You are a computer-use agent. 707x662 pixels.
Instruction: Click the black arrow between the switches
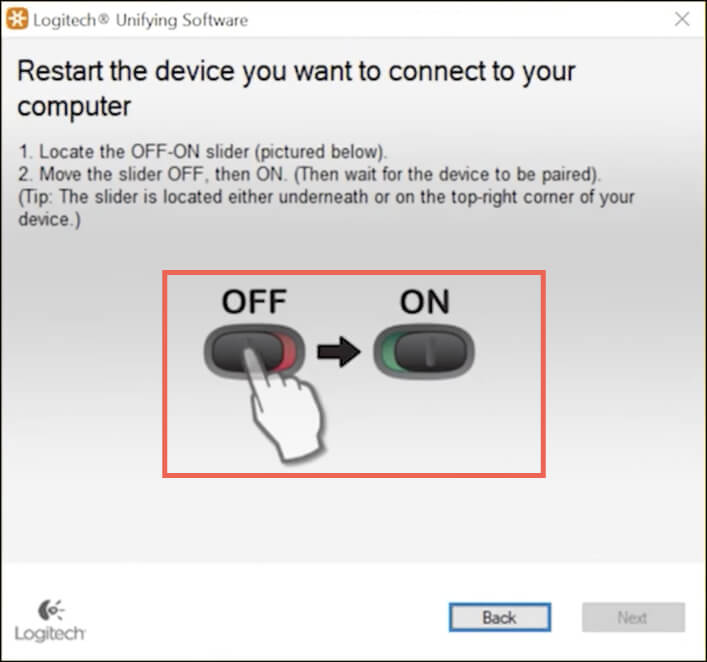[x=339, y=352]
